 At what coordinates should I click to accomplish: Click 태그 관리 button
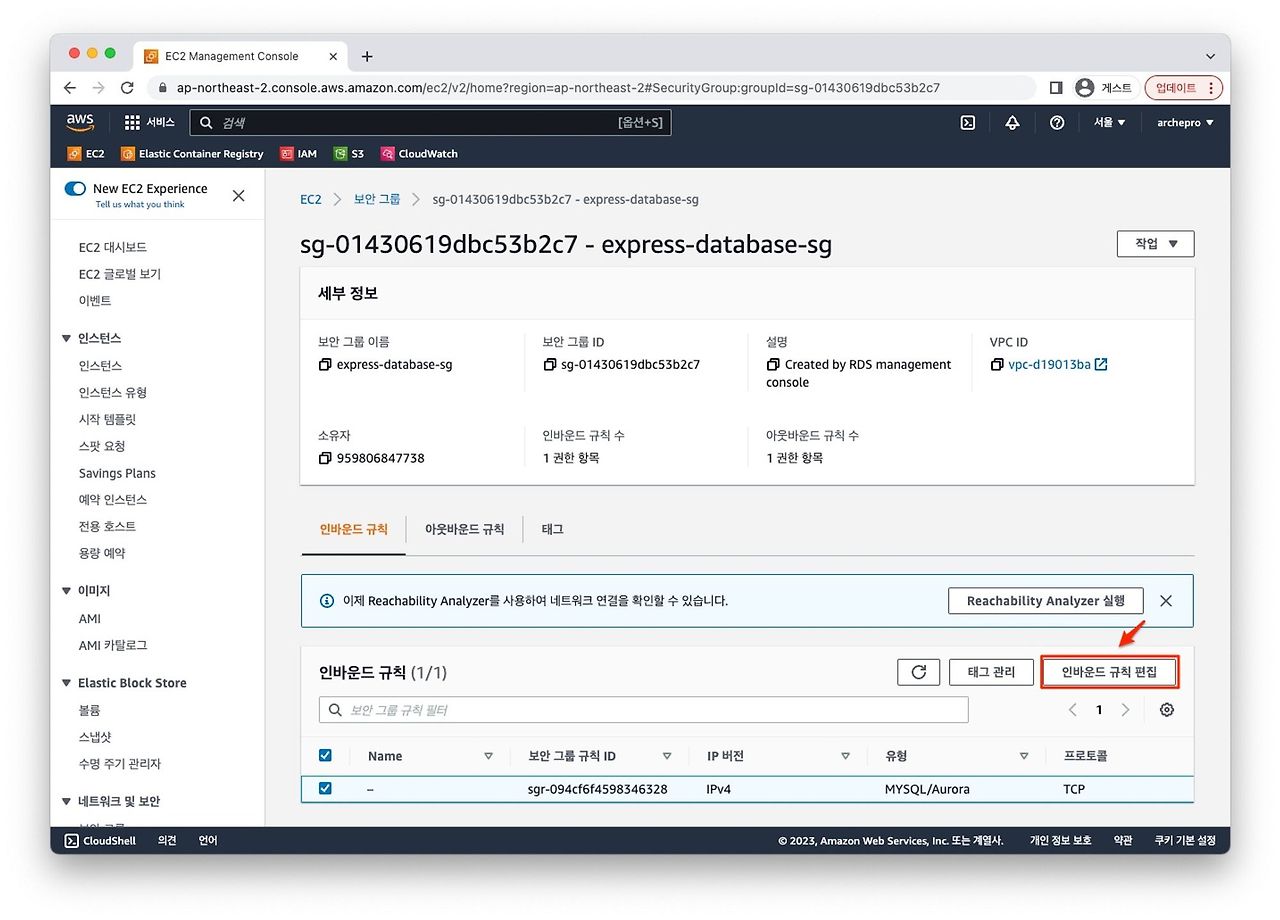pyautogui.click(x=991, y=672)
